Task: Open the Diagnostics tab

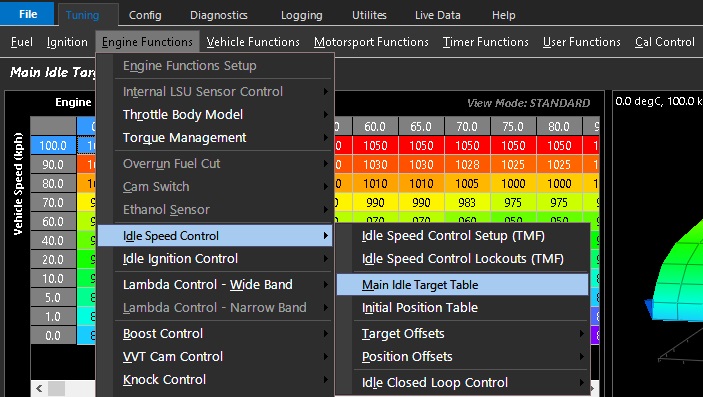Action: coord(219,15)
